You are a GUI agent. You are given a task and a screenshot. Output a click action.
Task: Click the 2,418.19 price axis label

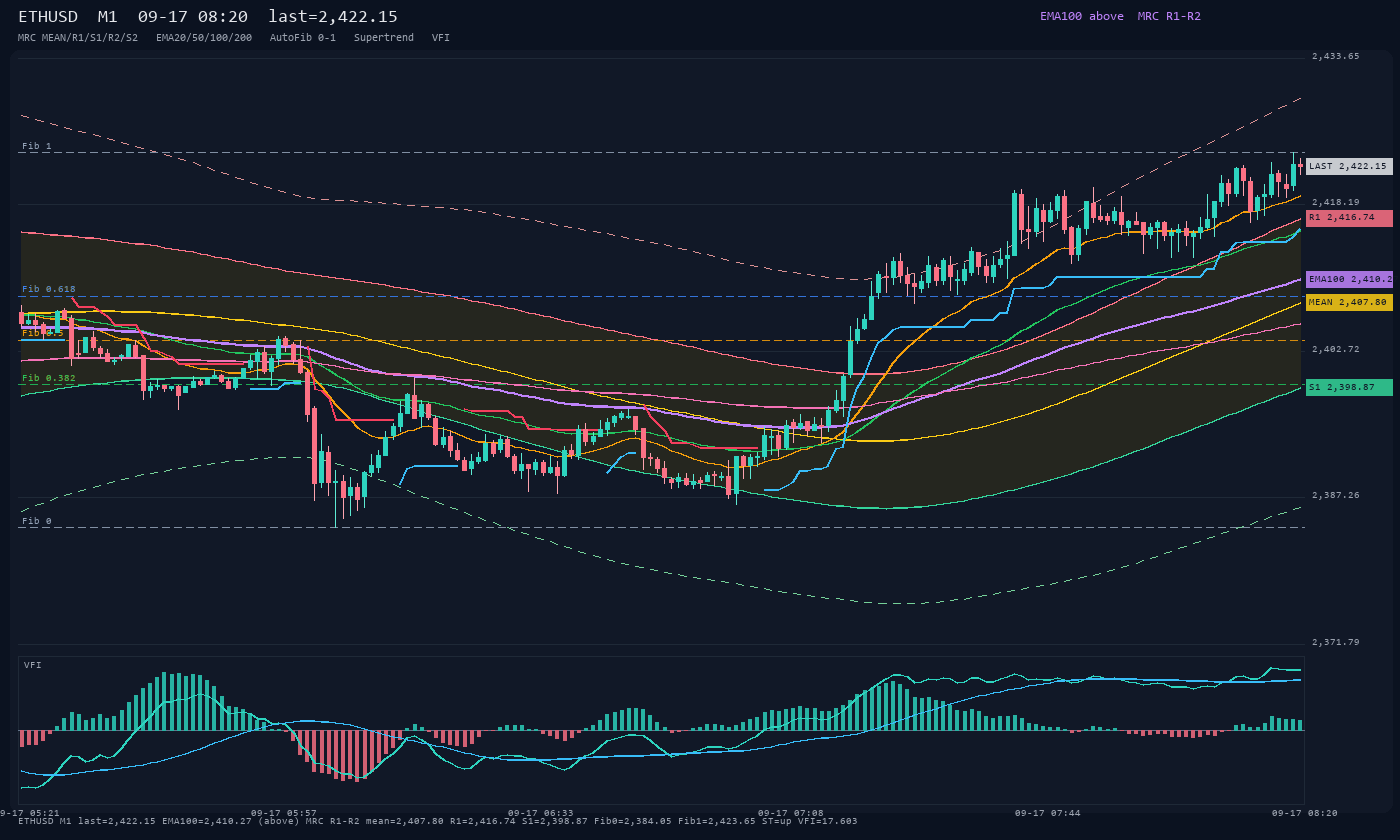1336,202
